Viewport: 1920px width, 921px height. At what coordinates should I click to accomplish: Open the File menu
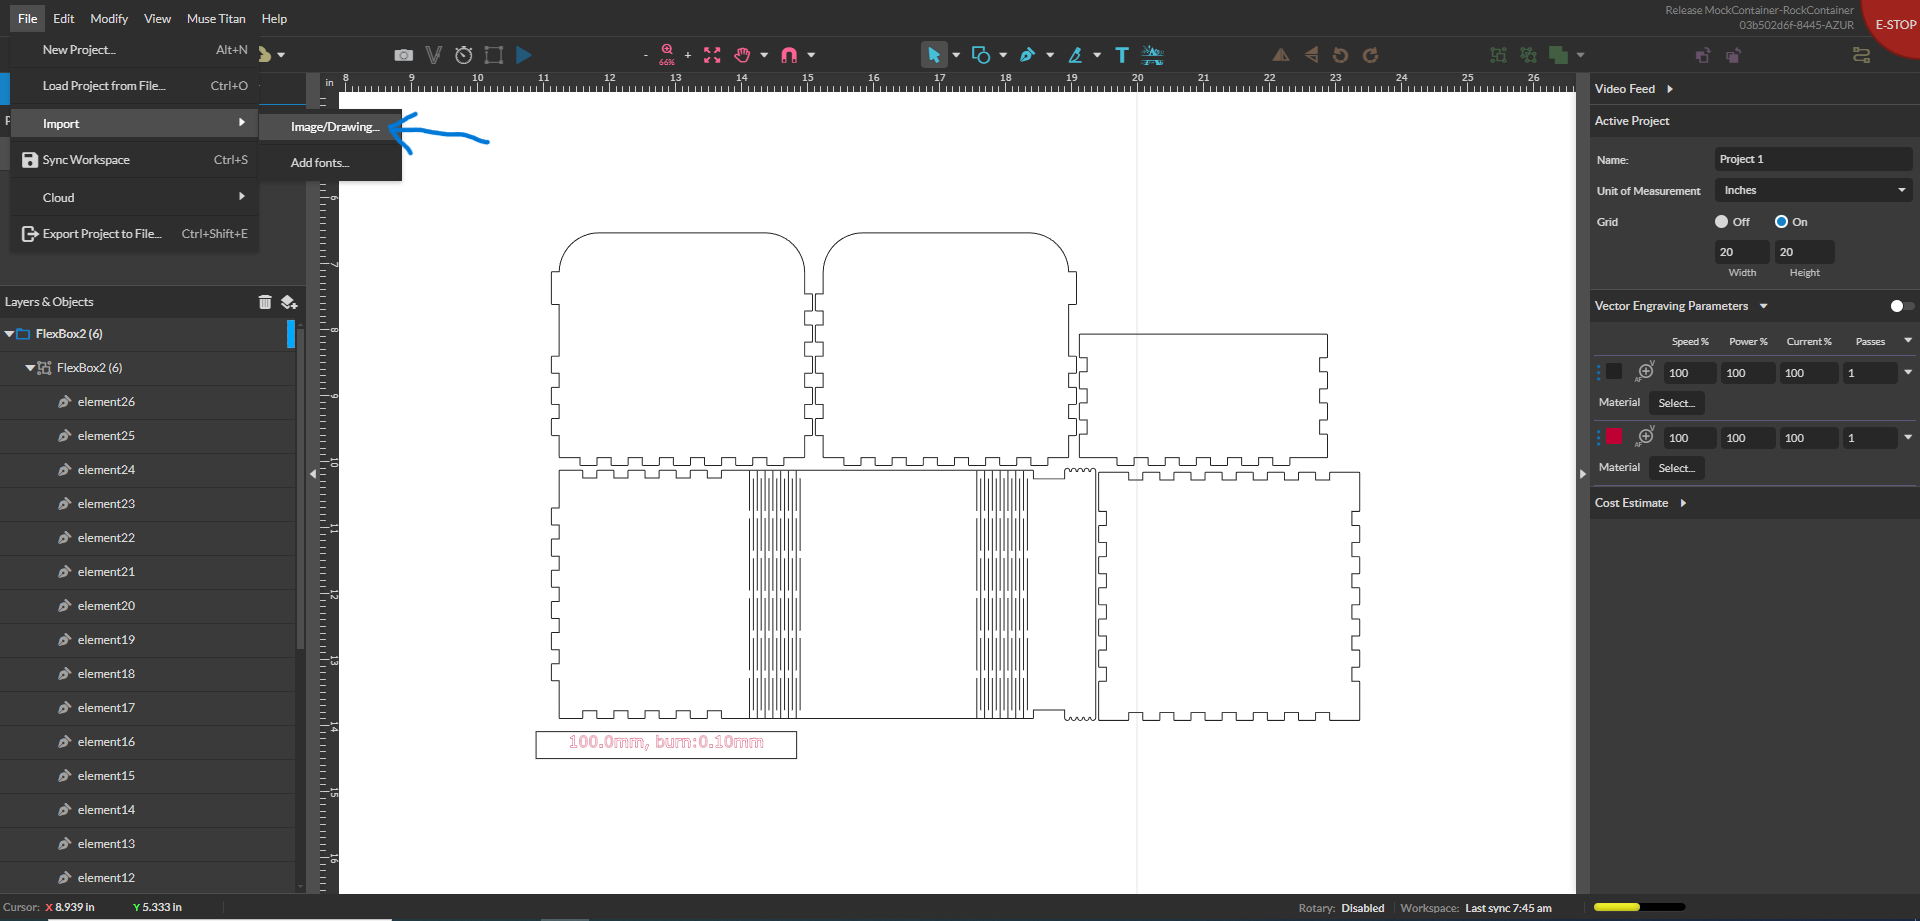[28, 18]
